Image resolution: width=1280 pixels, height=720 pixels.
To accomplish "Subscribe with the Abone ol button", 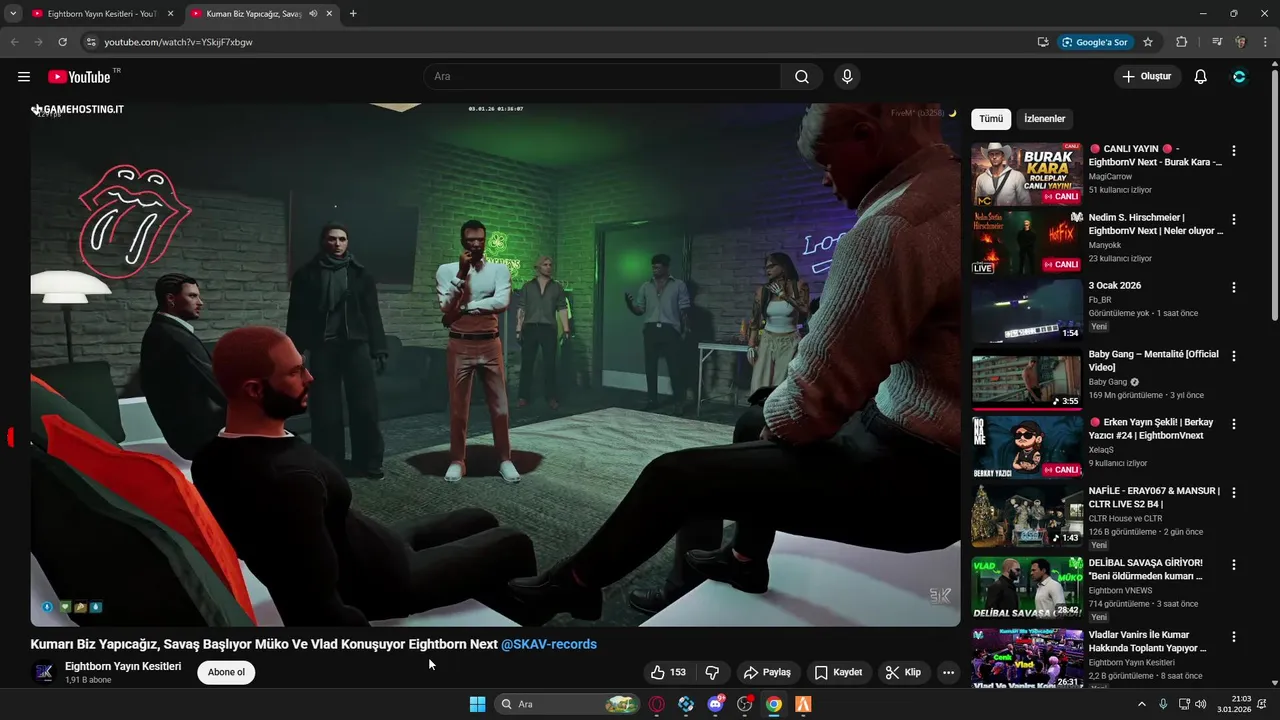I will pyautogui.click(x=226, y=672).
